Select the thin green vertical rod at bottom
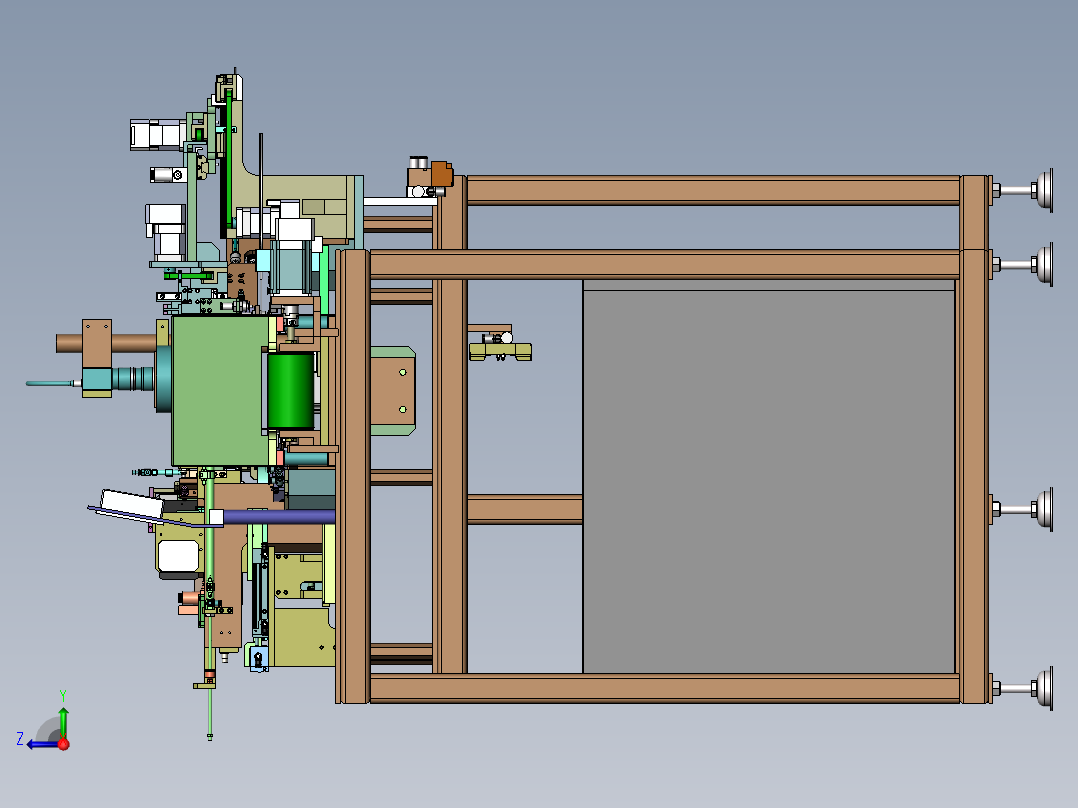The width and height of the screenshot is (1078, 808). 210,713
